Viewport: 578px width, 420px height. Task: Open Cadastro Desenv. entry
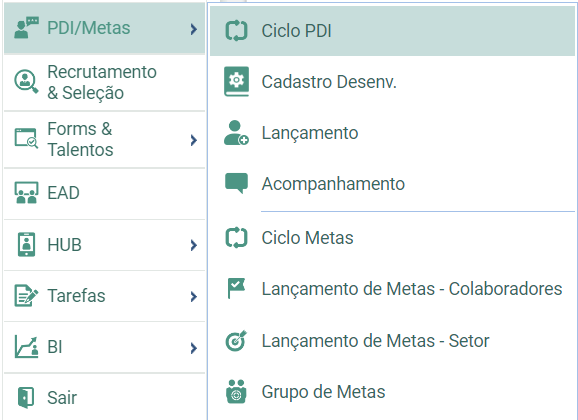tap(392, 82)
